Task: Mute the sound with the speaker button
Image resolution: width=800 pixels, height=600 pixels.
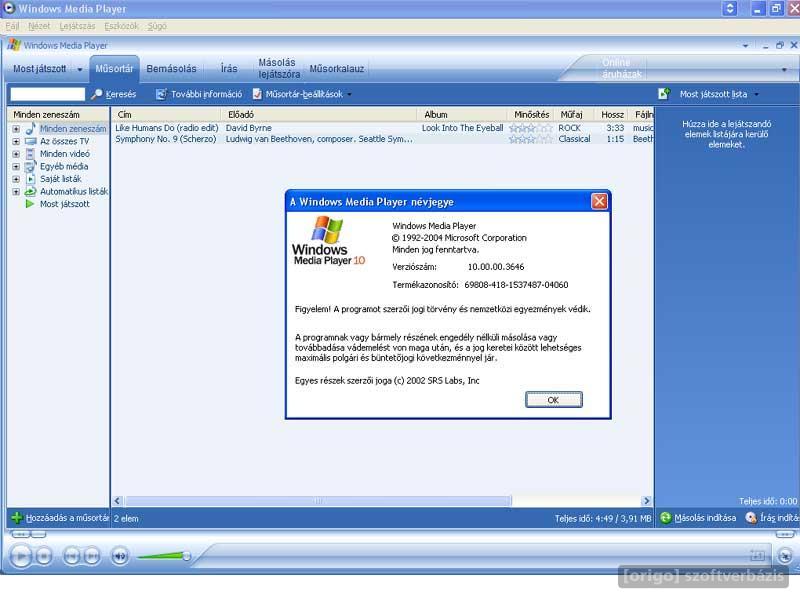Action: (120, 556)
